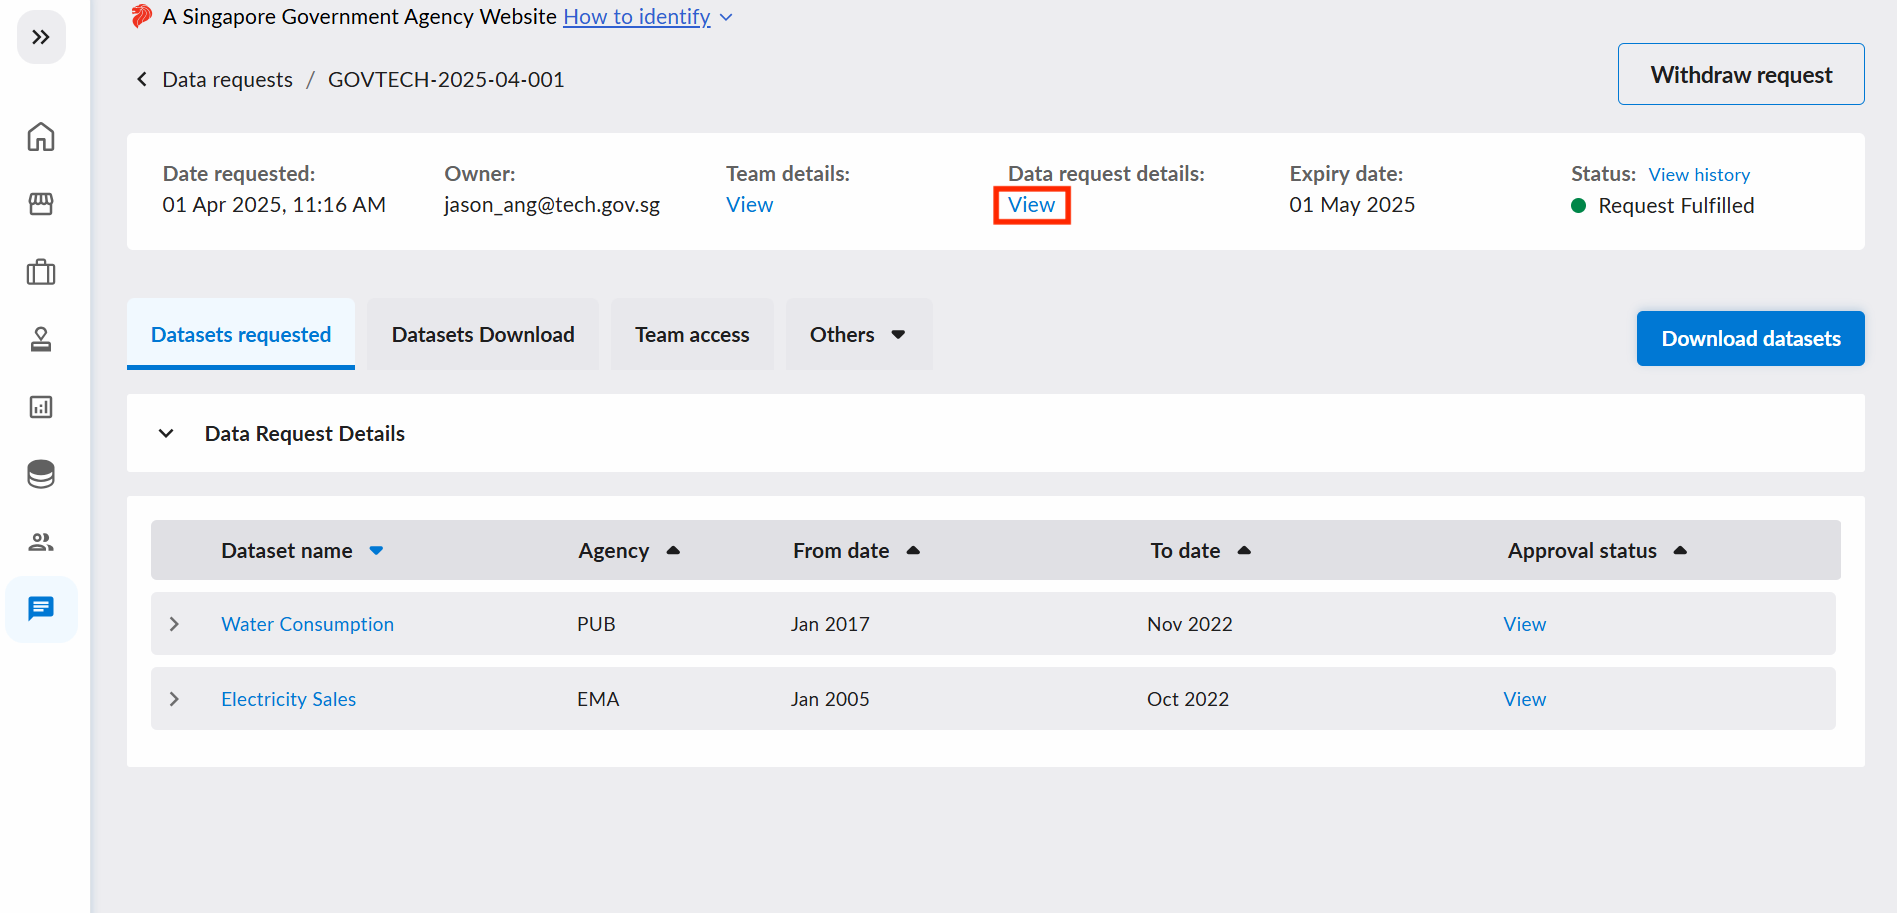Screen dimensions: 1897x913
Task: View approval status for Electricity Sales
Action: click(x=1524, y=699)
